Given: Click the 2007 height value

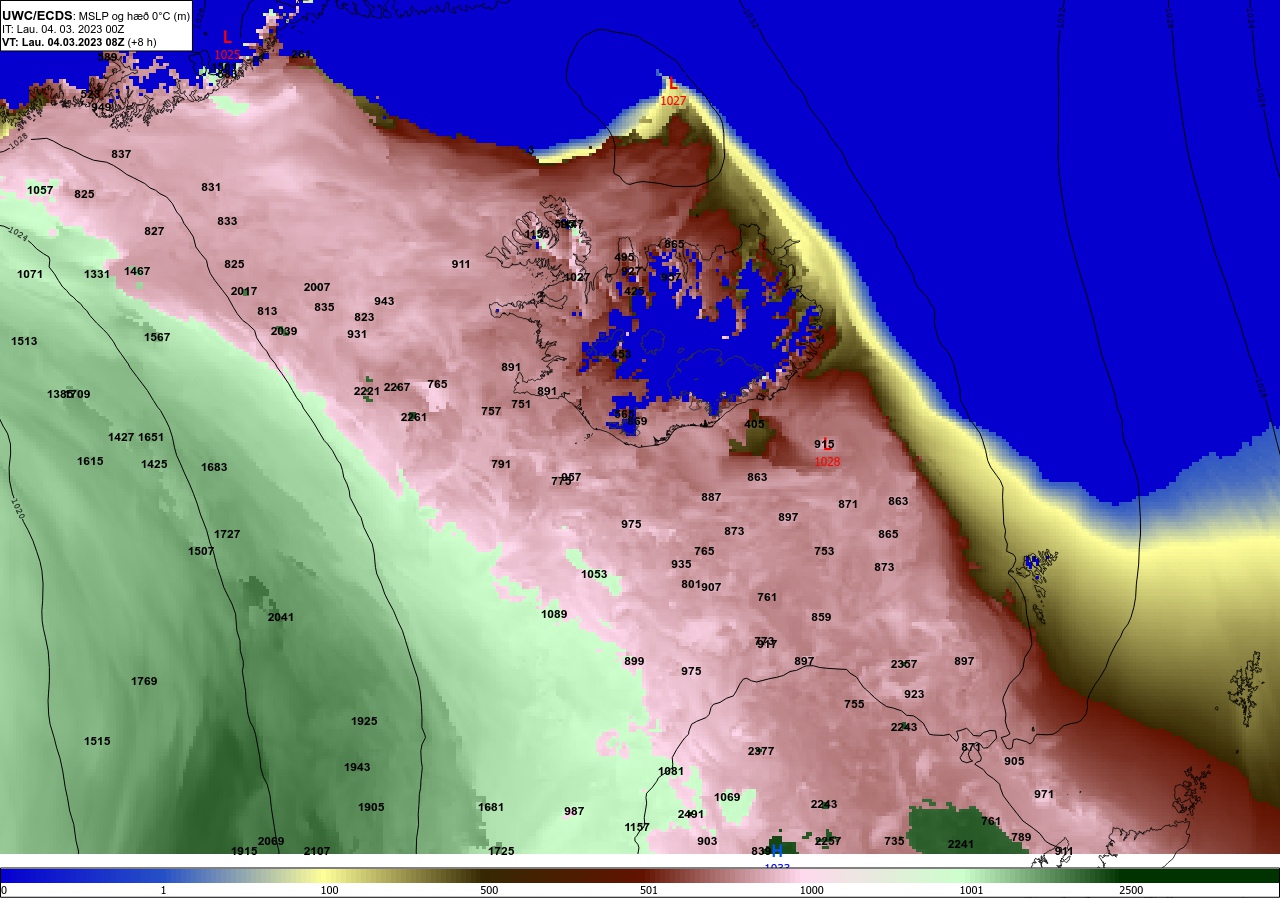Looking at the screenshot, I should (x=317, y=287).
